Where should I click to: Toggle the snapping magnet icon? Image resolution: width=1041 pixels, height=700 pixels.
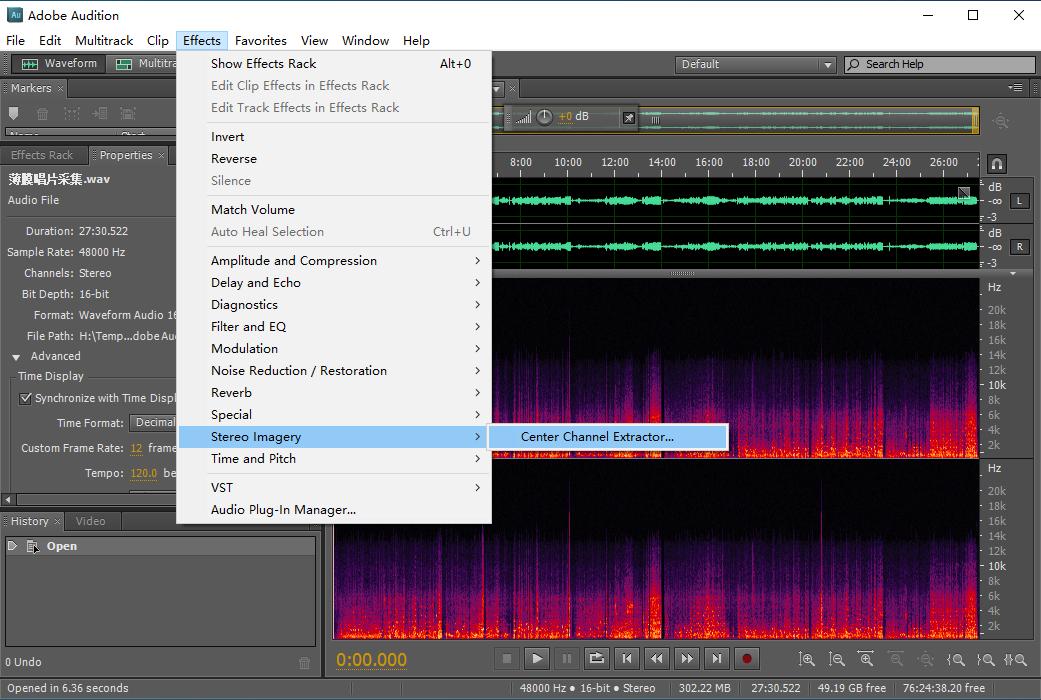click(996, 163)
